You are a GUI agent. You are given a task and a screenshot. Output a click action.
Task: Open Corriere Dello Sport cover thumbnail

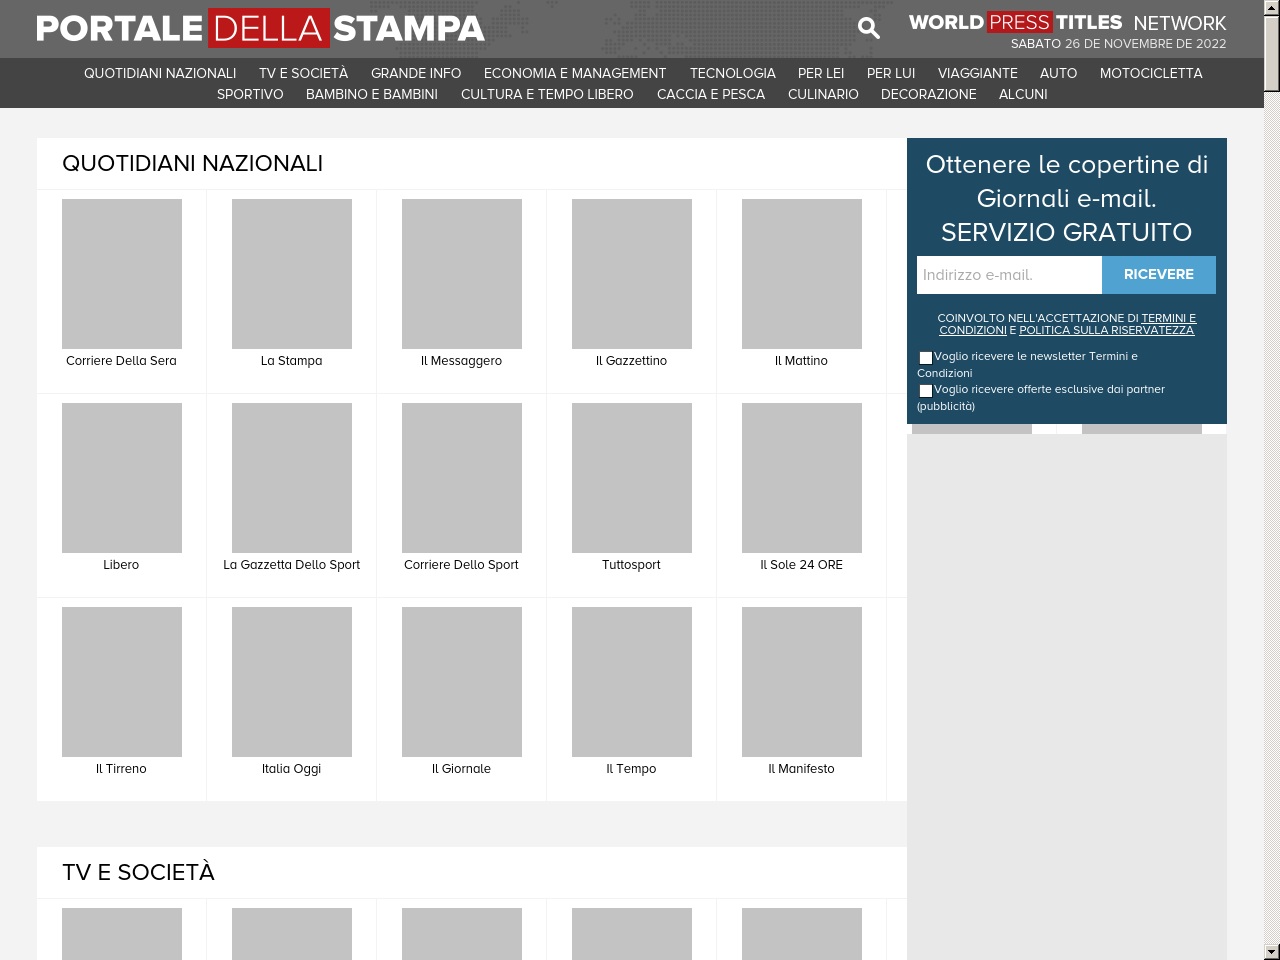(462, 478)
